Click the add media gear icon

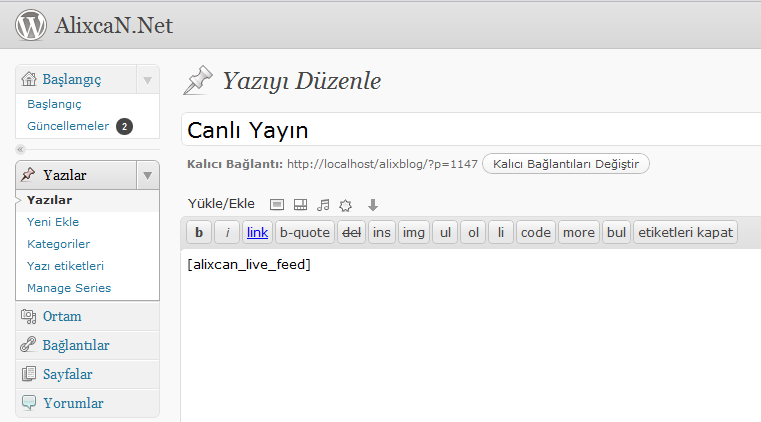(x=346, y=206)
